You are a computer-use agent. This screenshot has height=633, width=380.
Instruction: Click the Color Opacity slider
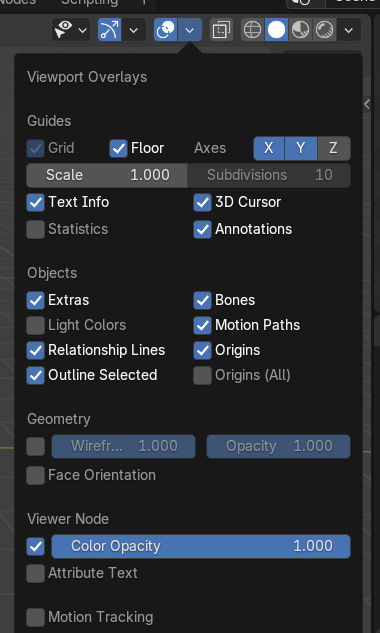pos(201,546)
